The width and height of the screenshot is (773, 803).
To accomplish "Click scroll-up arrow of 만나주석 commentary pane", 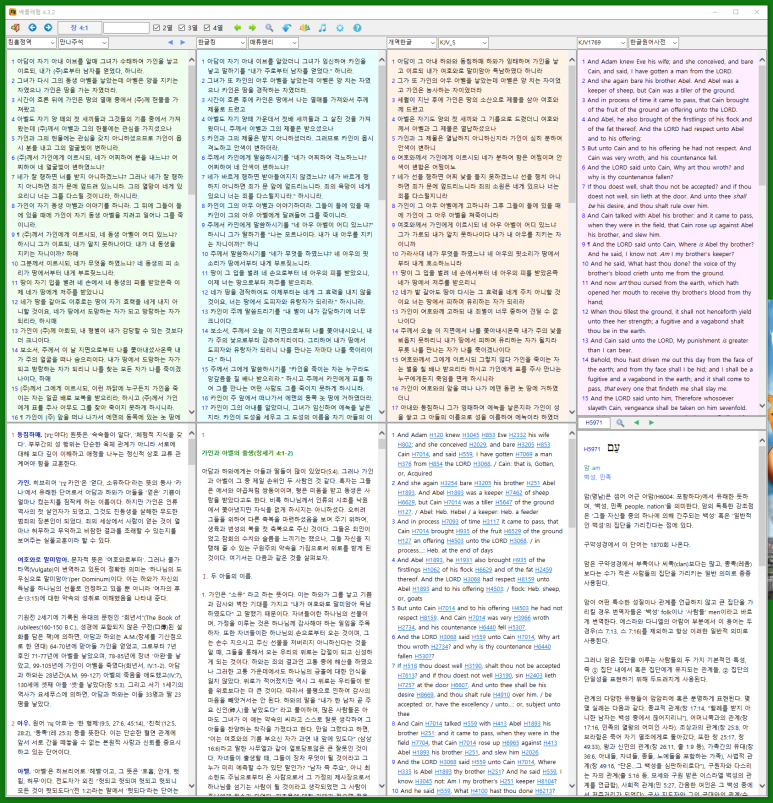I will (192, 434).
